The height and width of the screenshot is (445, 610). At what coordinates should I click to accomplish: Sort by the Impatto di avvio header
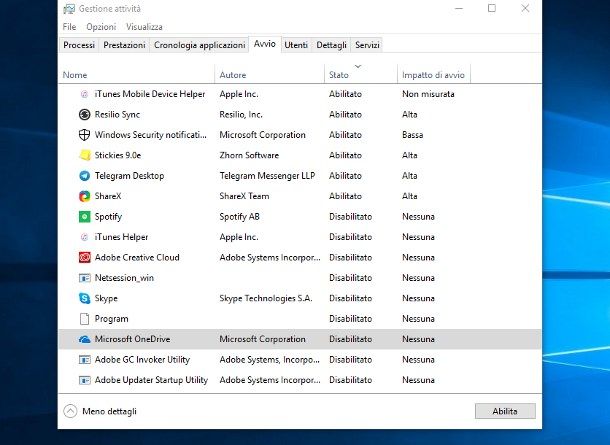click(x=433, y=75)
